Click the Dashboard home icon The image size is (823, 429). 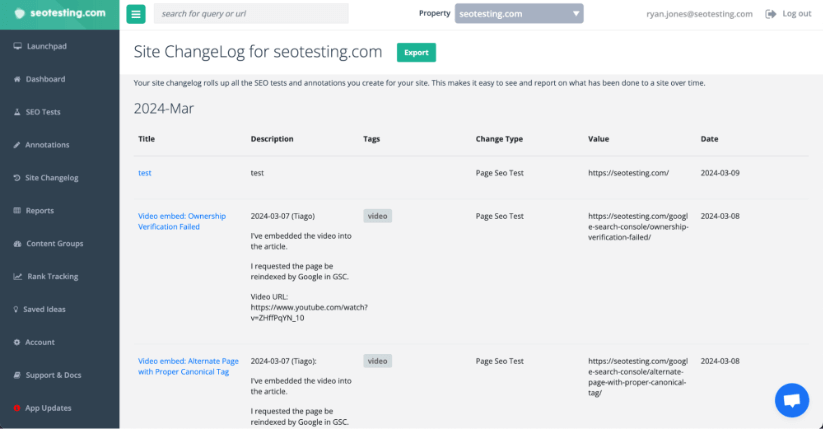click(x=17, y=79)
